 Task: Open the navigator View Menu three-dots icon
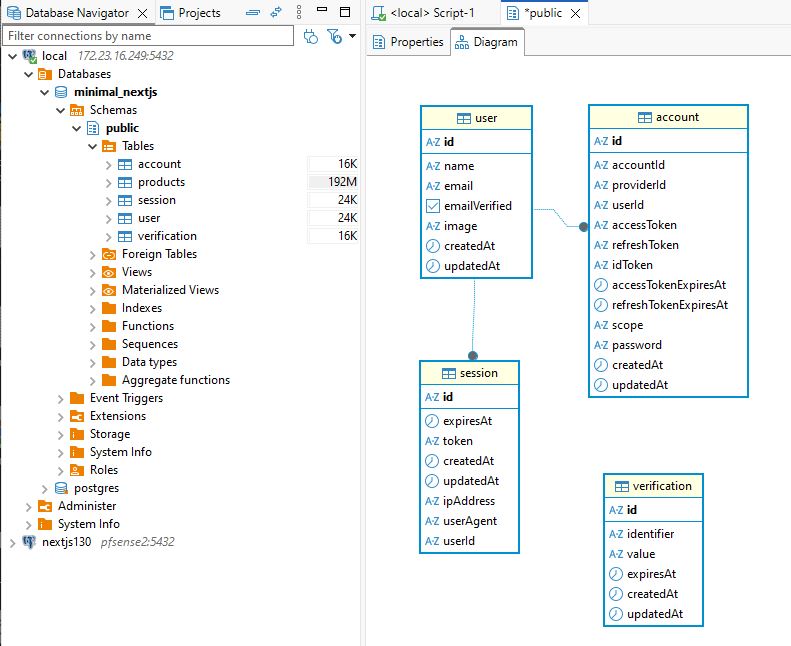299,13
